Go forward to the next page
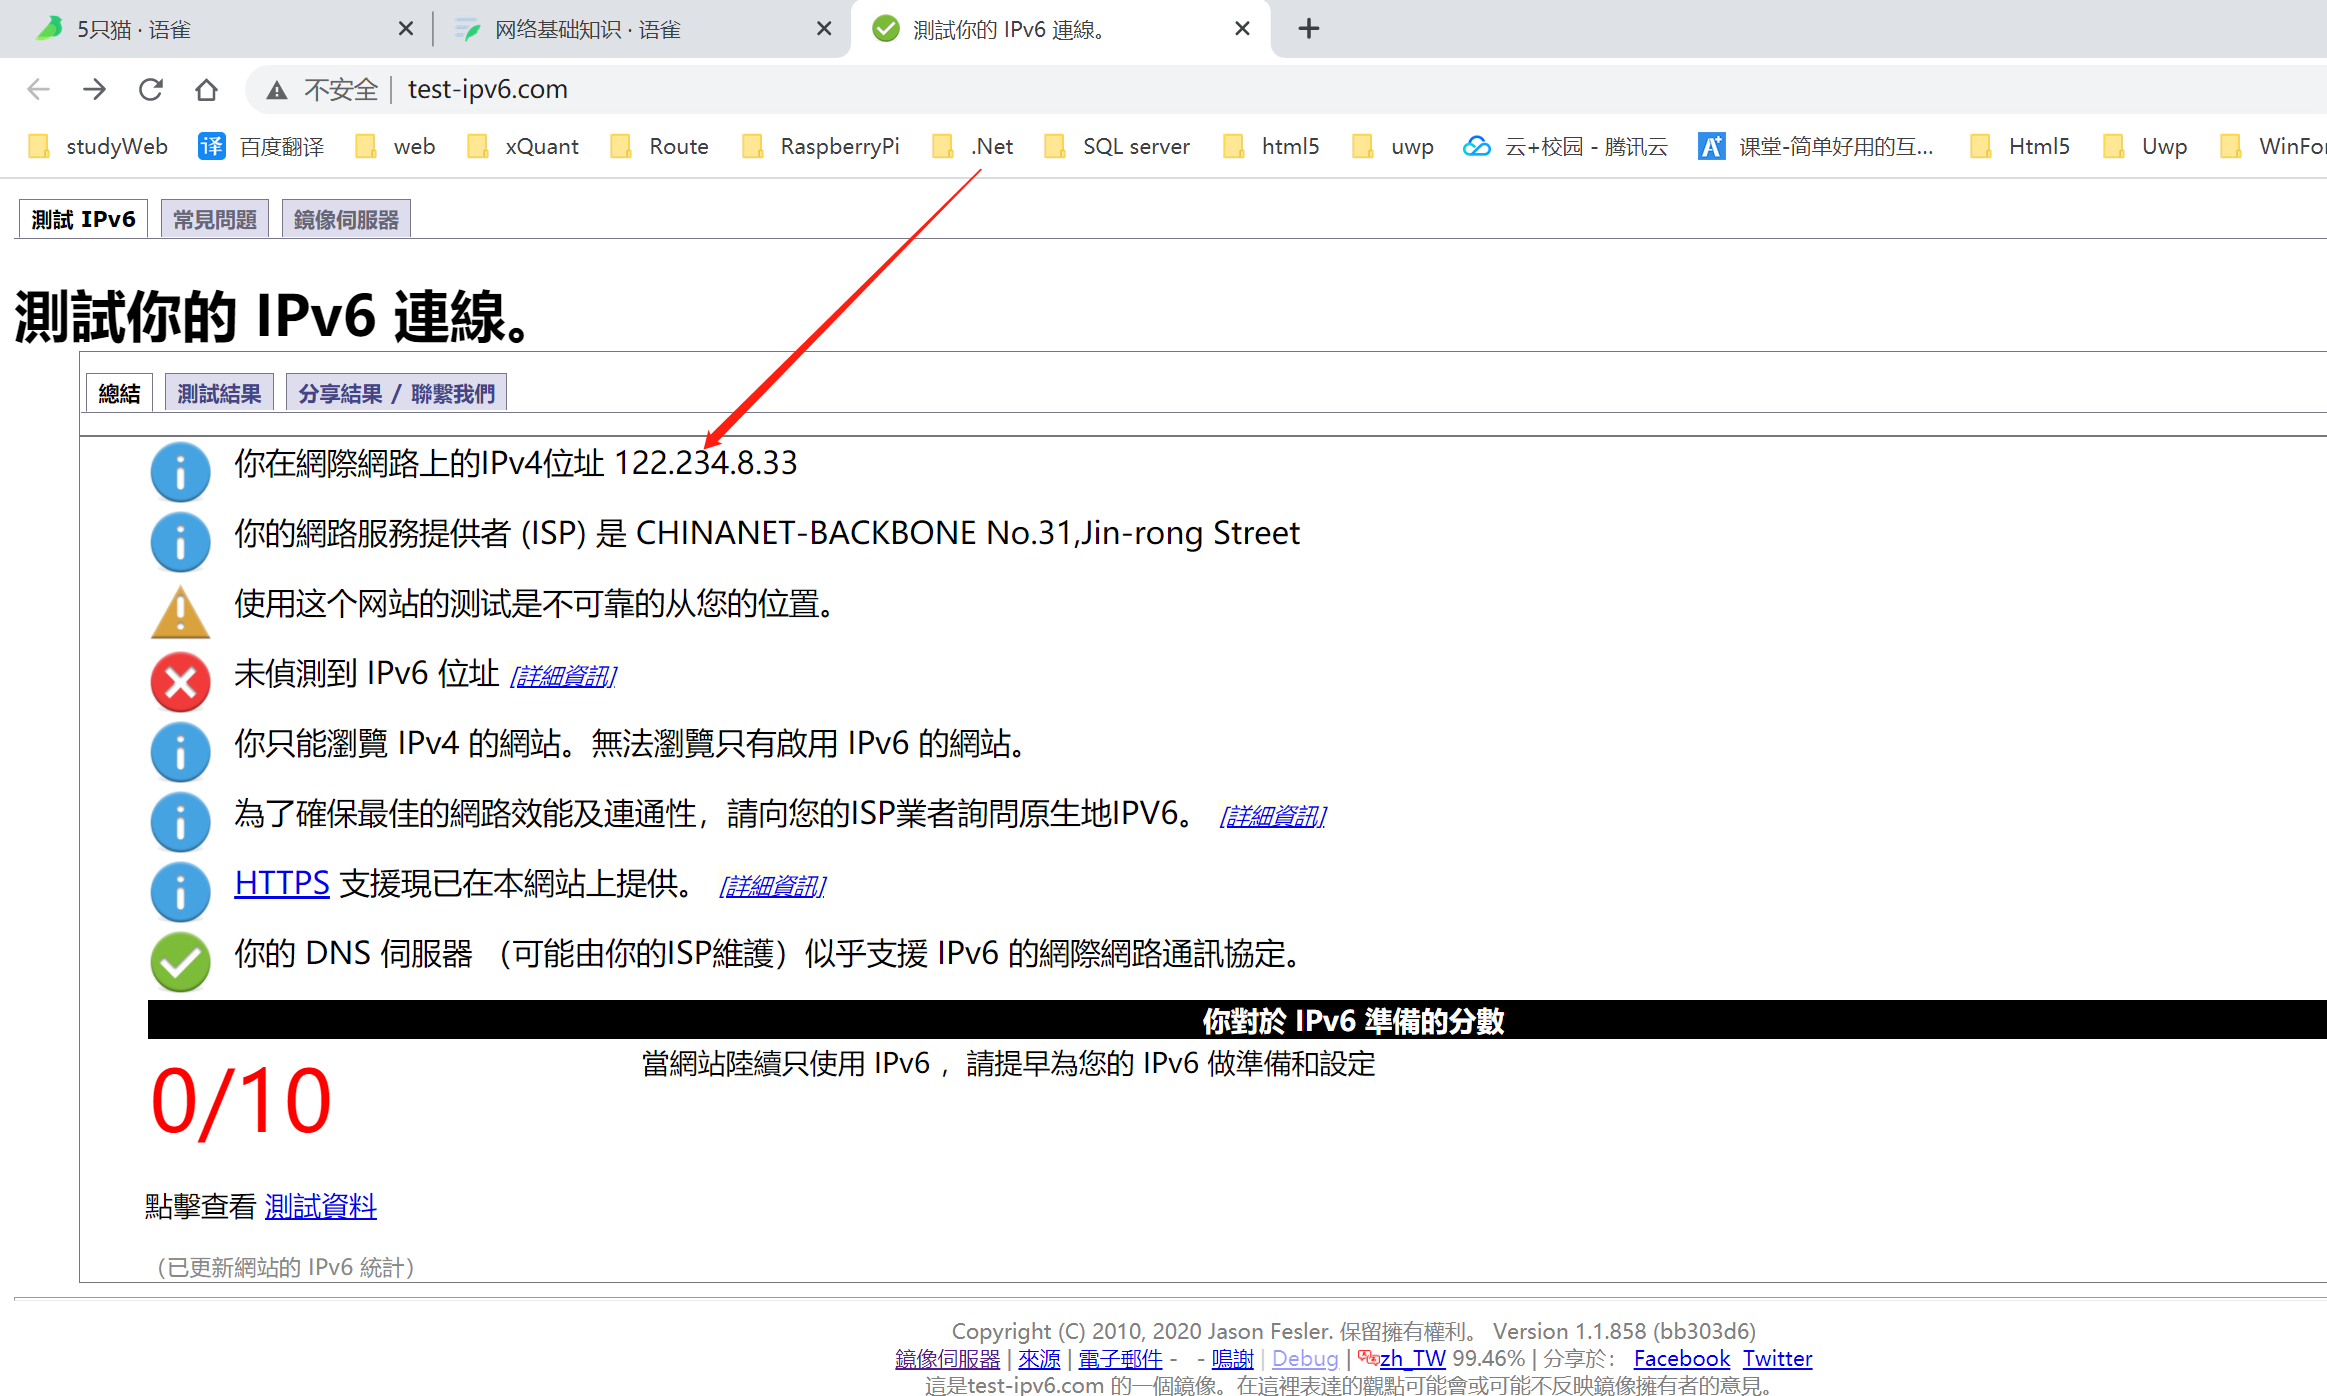The width and height of the screenshot is (2327, 1396). tap(95, 90)
